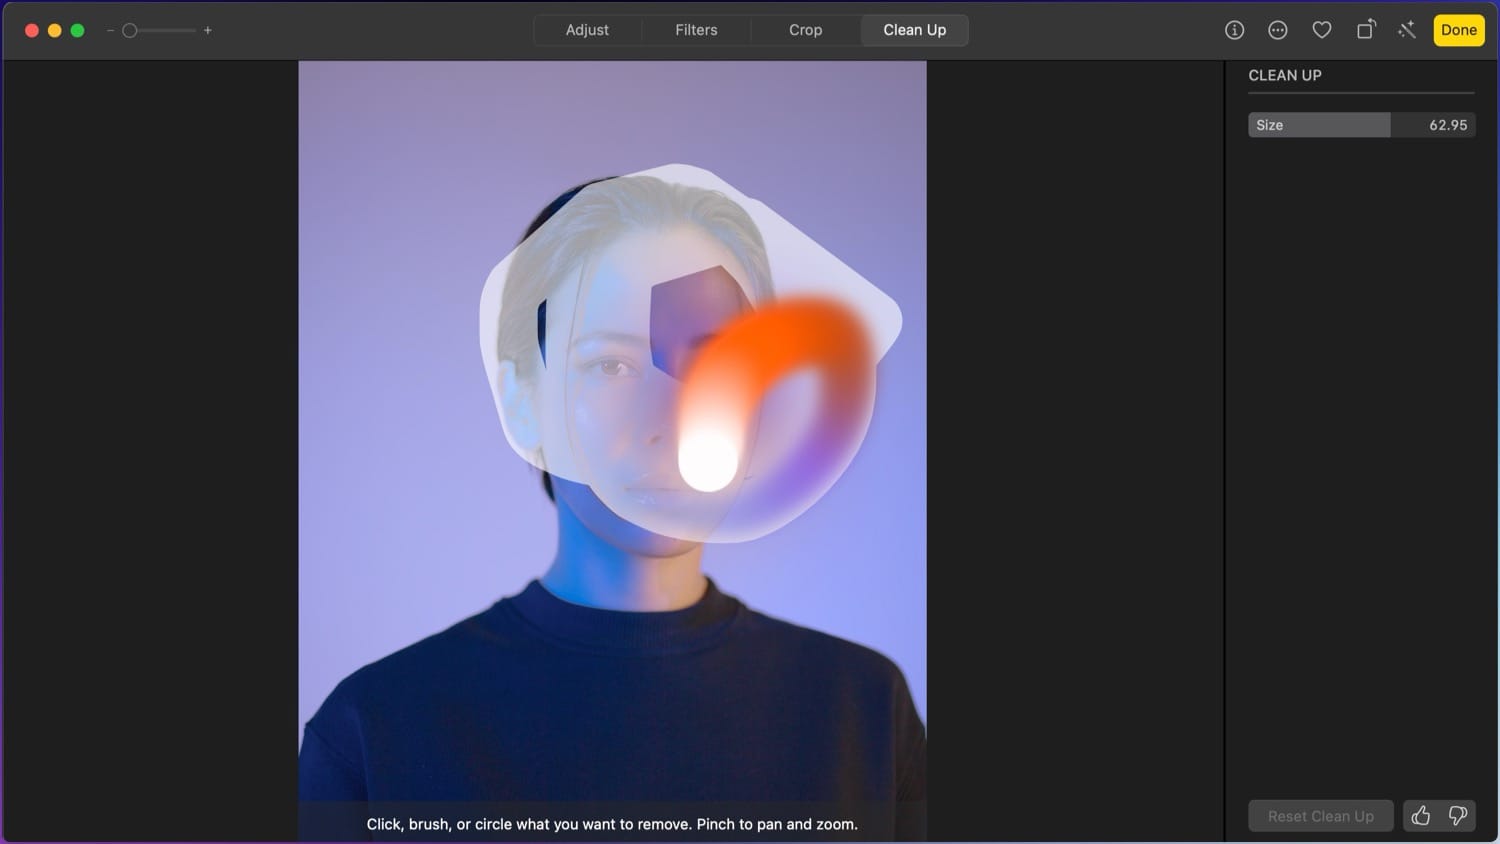
Task: Adjust the brush Size slider
Action: (1320, 125)
